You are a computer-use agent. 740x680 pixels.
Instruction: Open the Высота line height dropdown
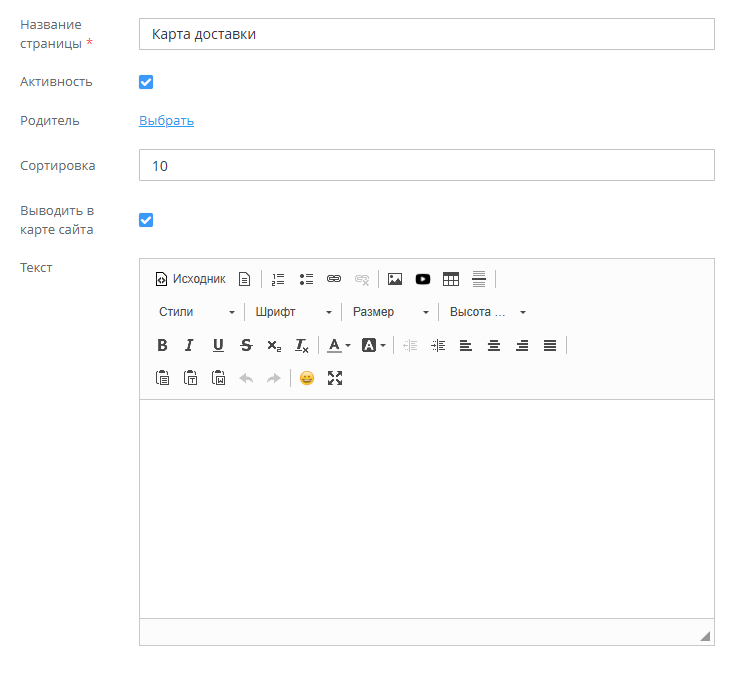487,312
